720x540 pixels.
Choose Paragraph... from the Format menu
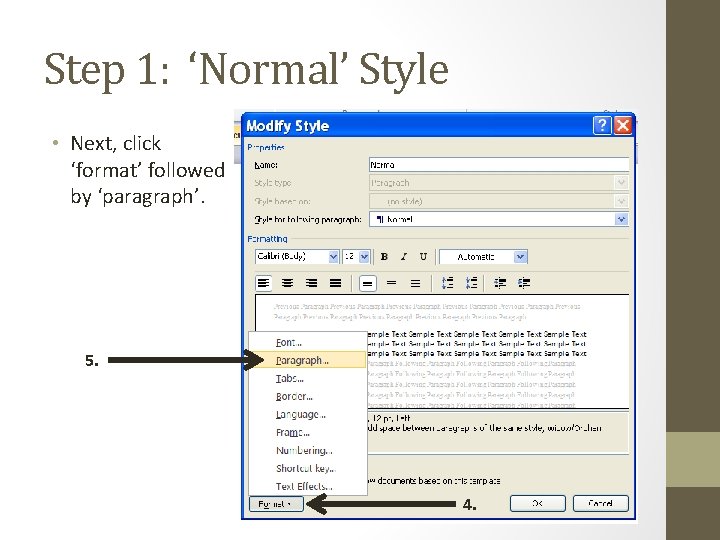click(x=307, y=360)
